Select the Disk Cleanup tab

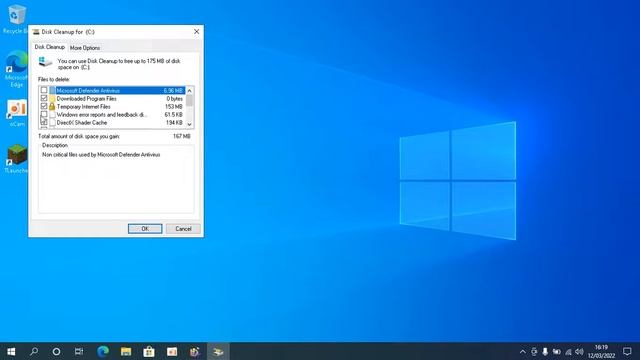click(49, 47)
